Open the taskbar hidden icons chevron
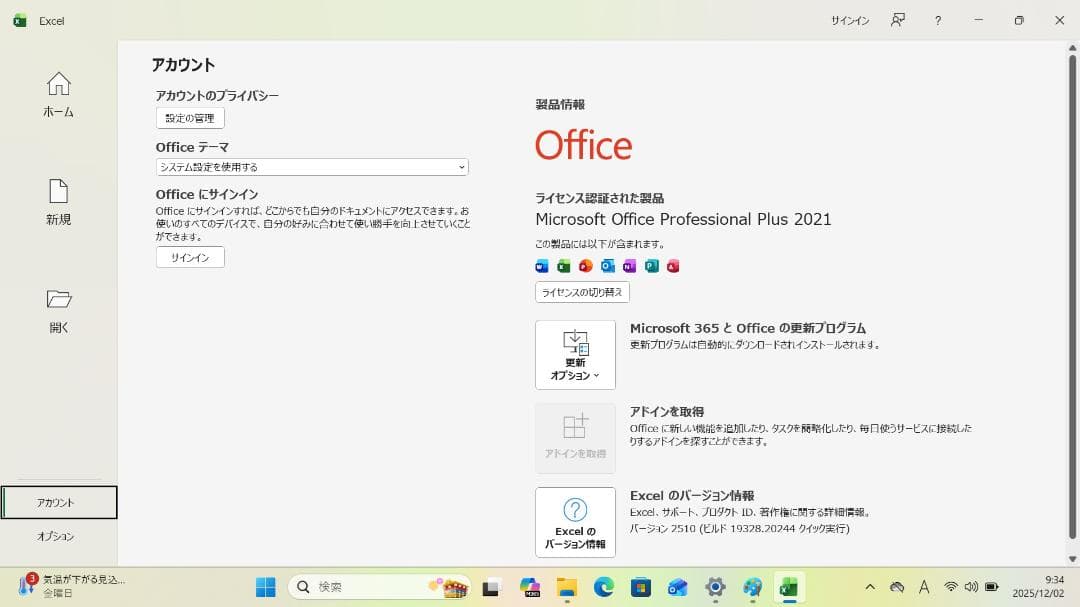Screen dimensions: 1080x607 [869, 587]
